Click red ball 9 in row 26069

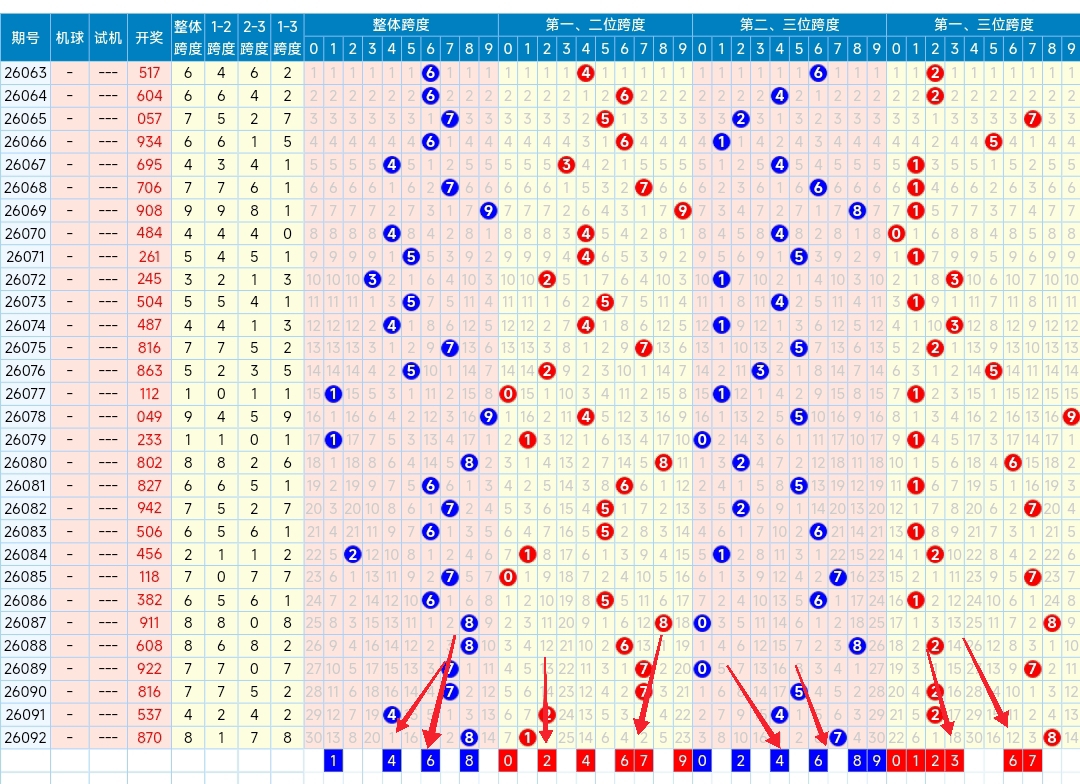(683, 210)
